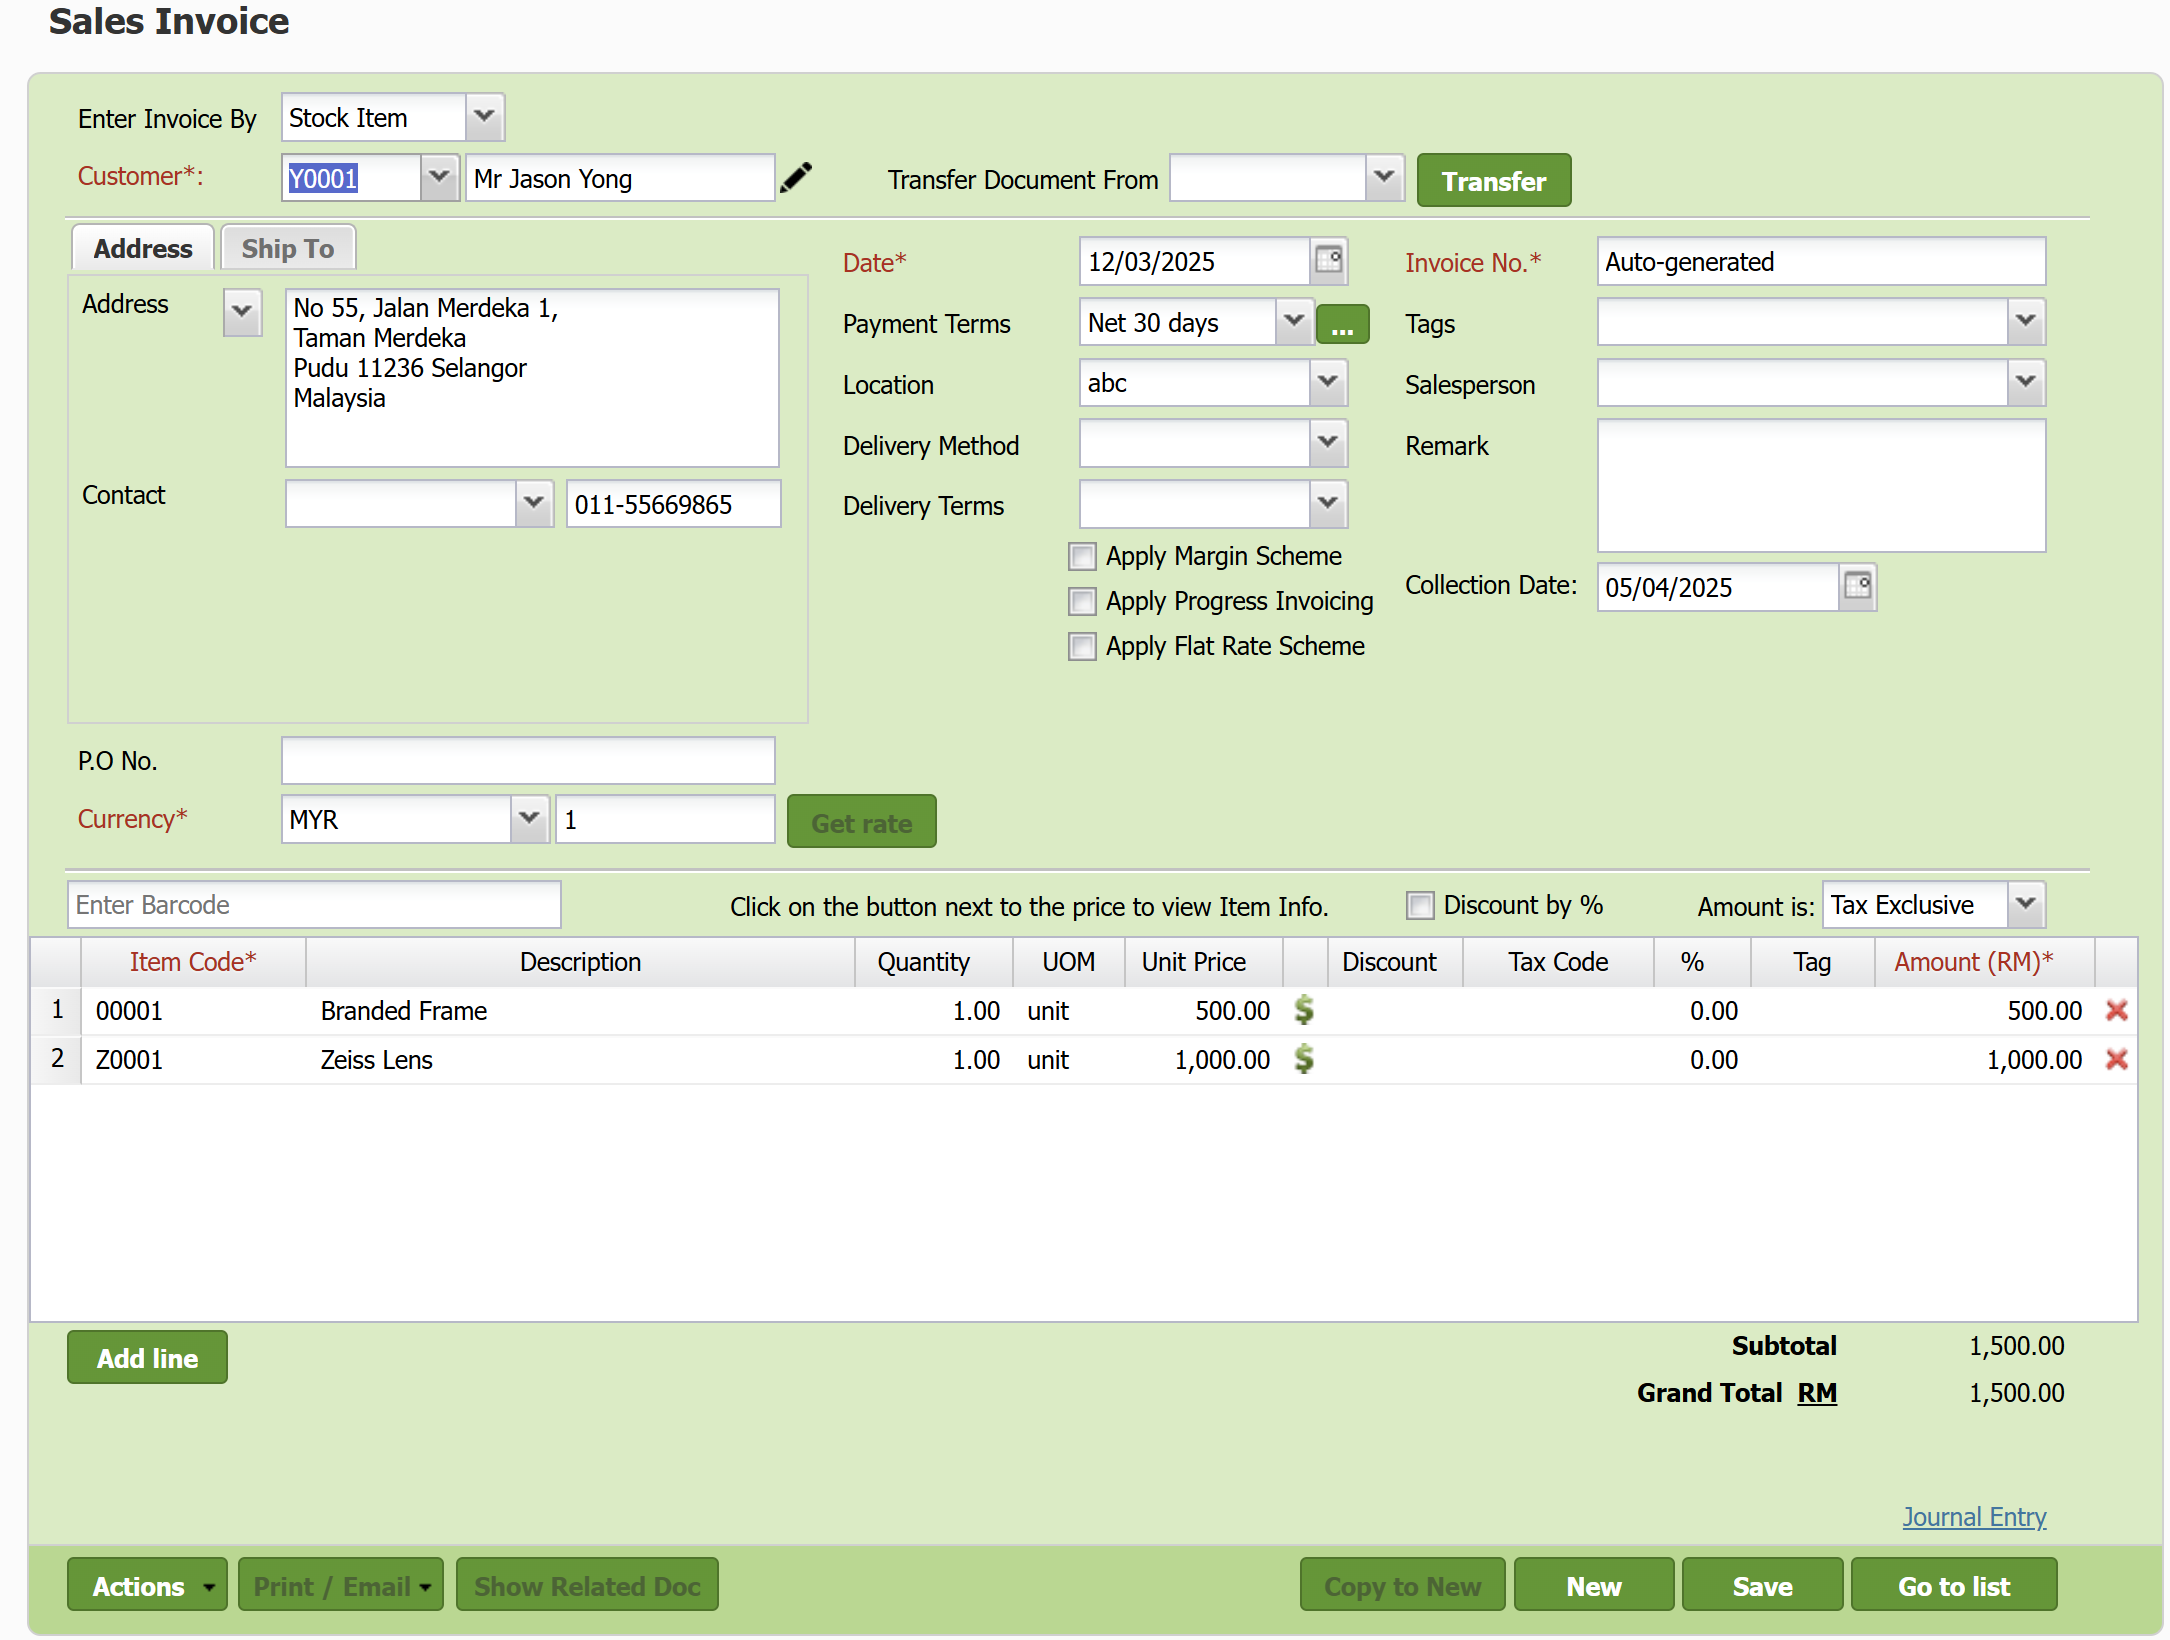The image size is (2170, 1640).
Task: Click the pencil edit icon beside customer name
Action: tap(796, 178)
